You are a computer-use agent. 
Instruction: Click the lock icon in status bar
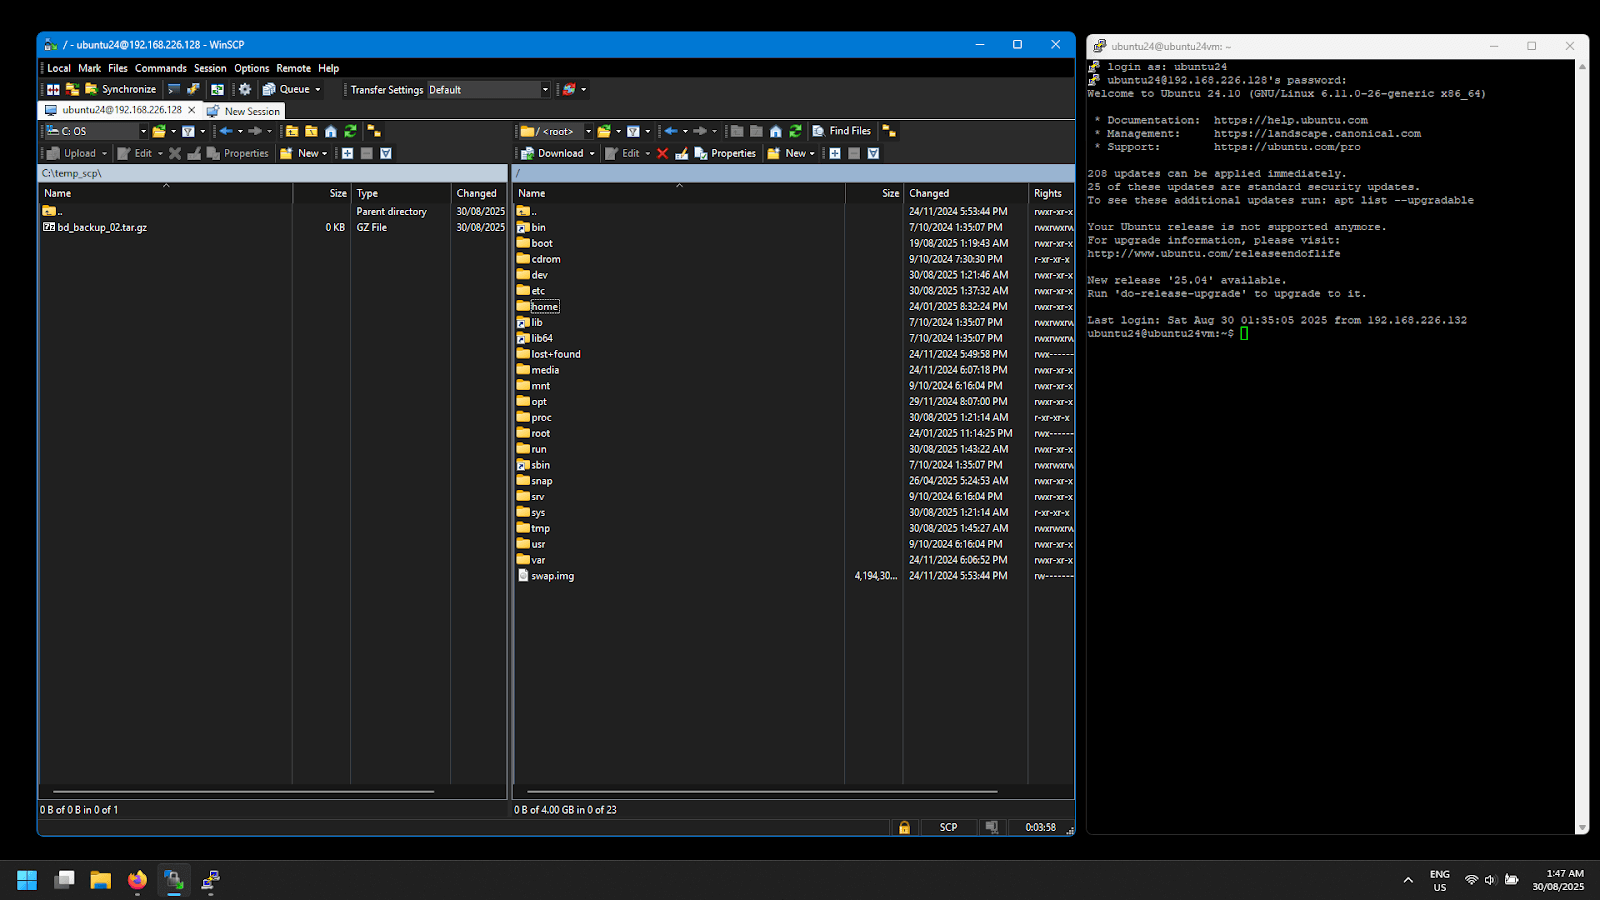904,827
